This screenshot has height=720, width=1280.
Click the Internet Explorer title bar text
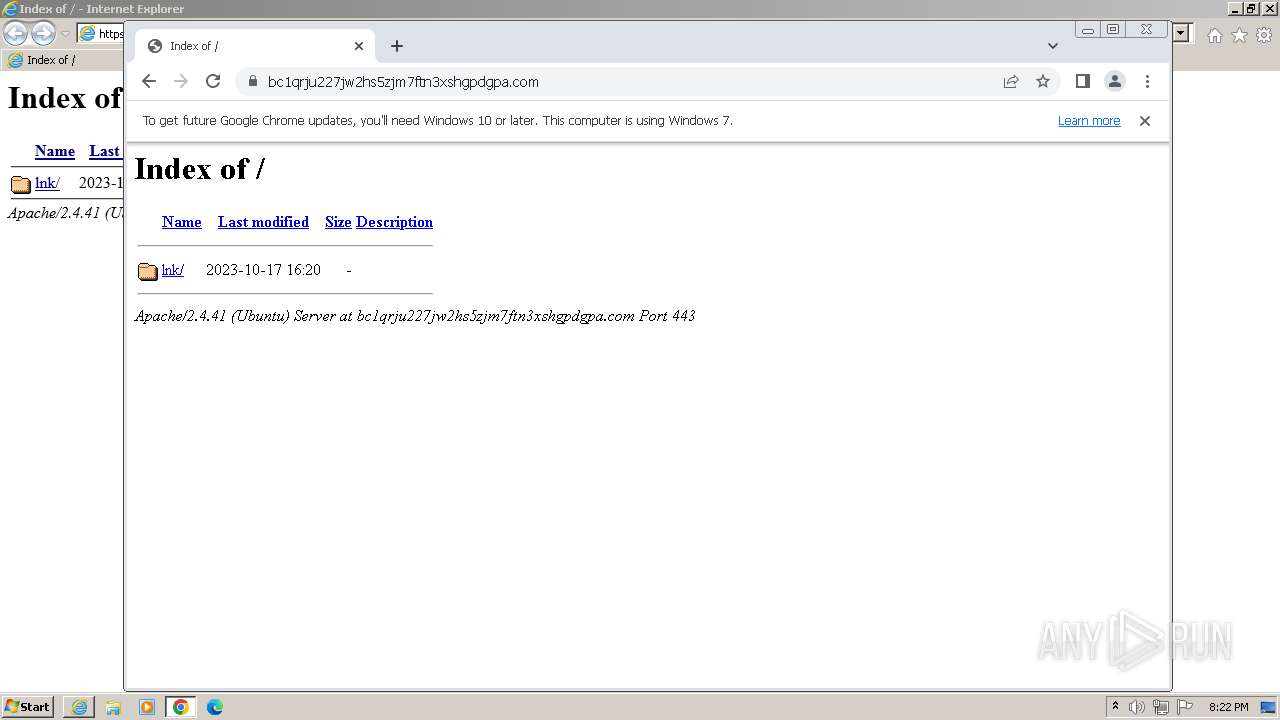(x=101, y=9)
